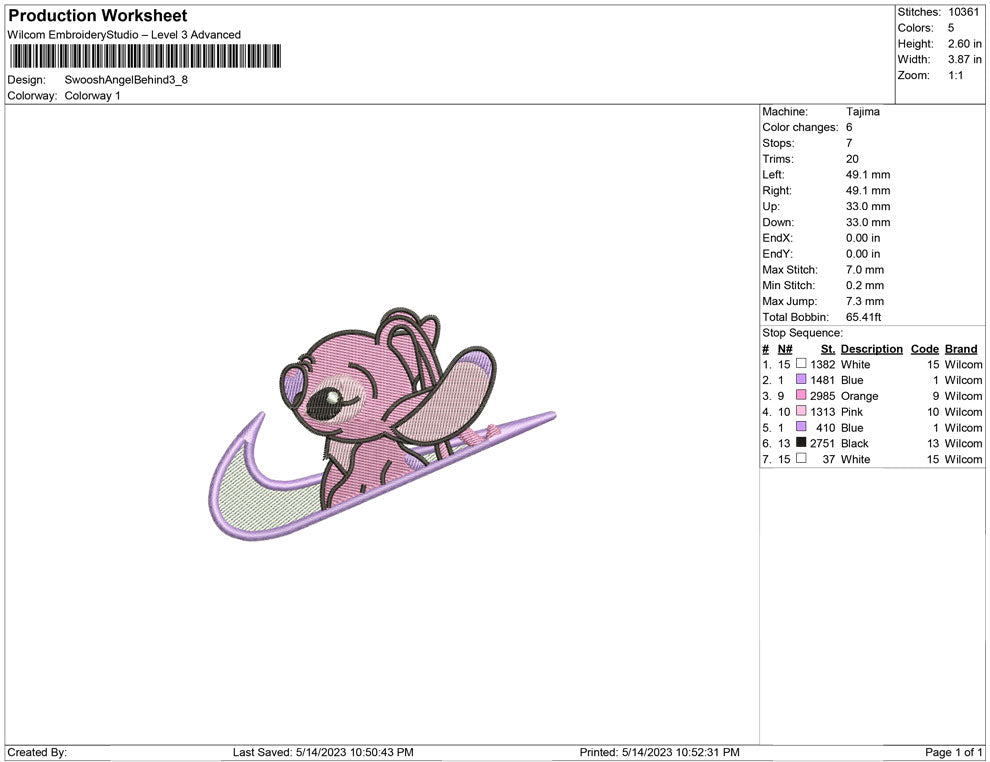
Task: Click the pink swatch labeled Orange
Action: (801, 395)
